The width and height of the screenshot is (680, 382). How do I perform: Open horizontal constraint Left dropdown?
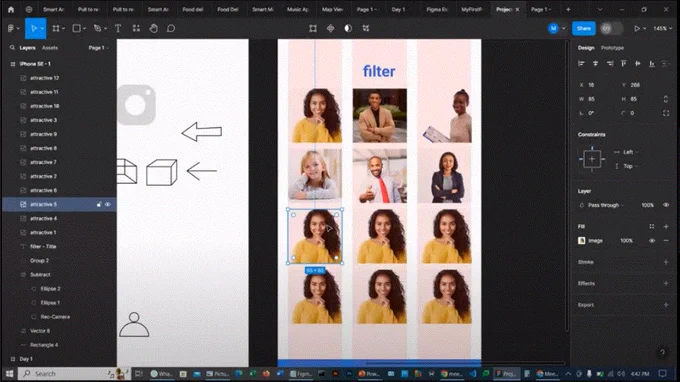point(626,152)
